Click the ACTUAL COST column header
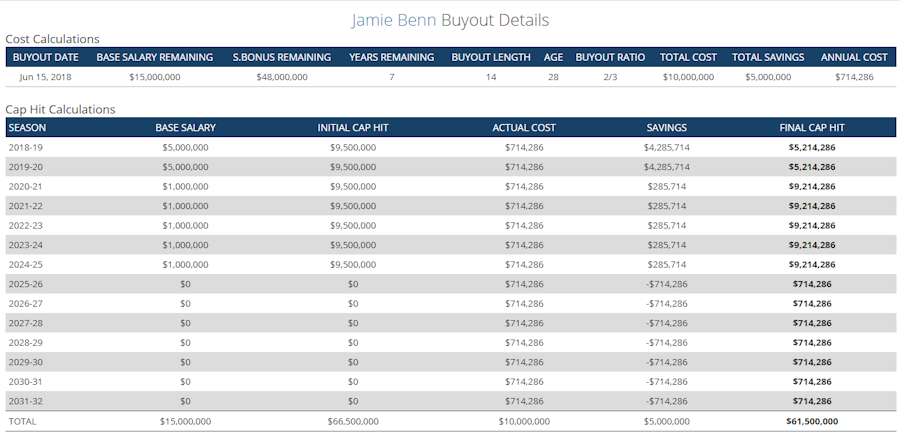The image size is (900, 435). [x=524, y=128]
